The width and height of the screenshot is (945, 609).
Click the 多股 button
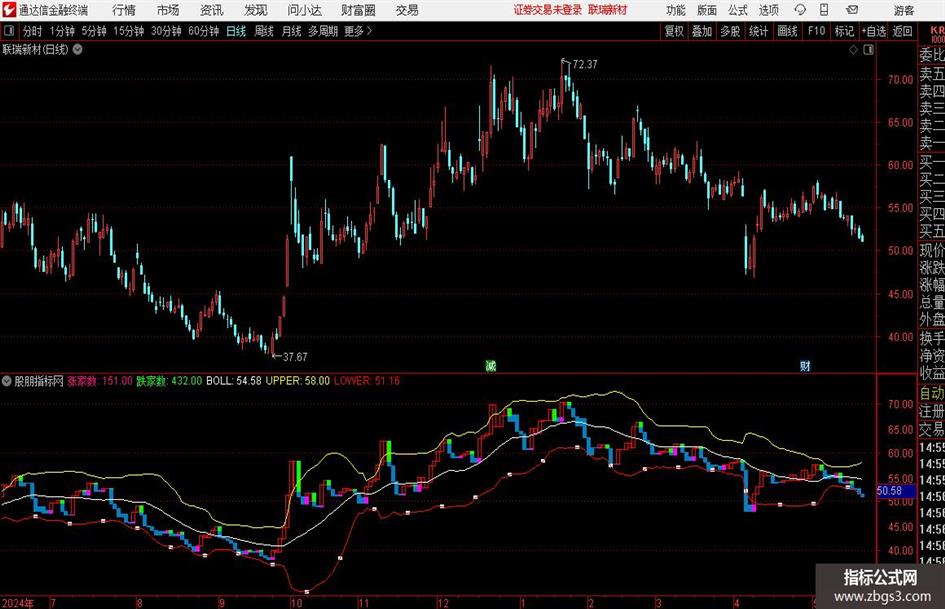coord(730,31)
